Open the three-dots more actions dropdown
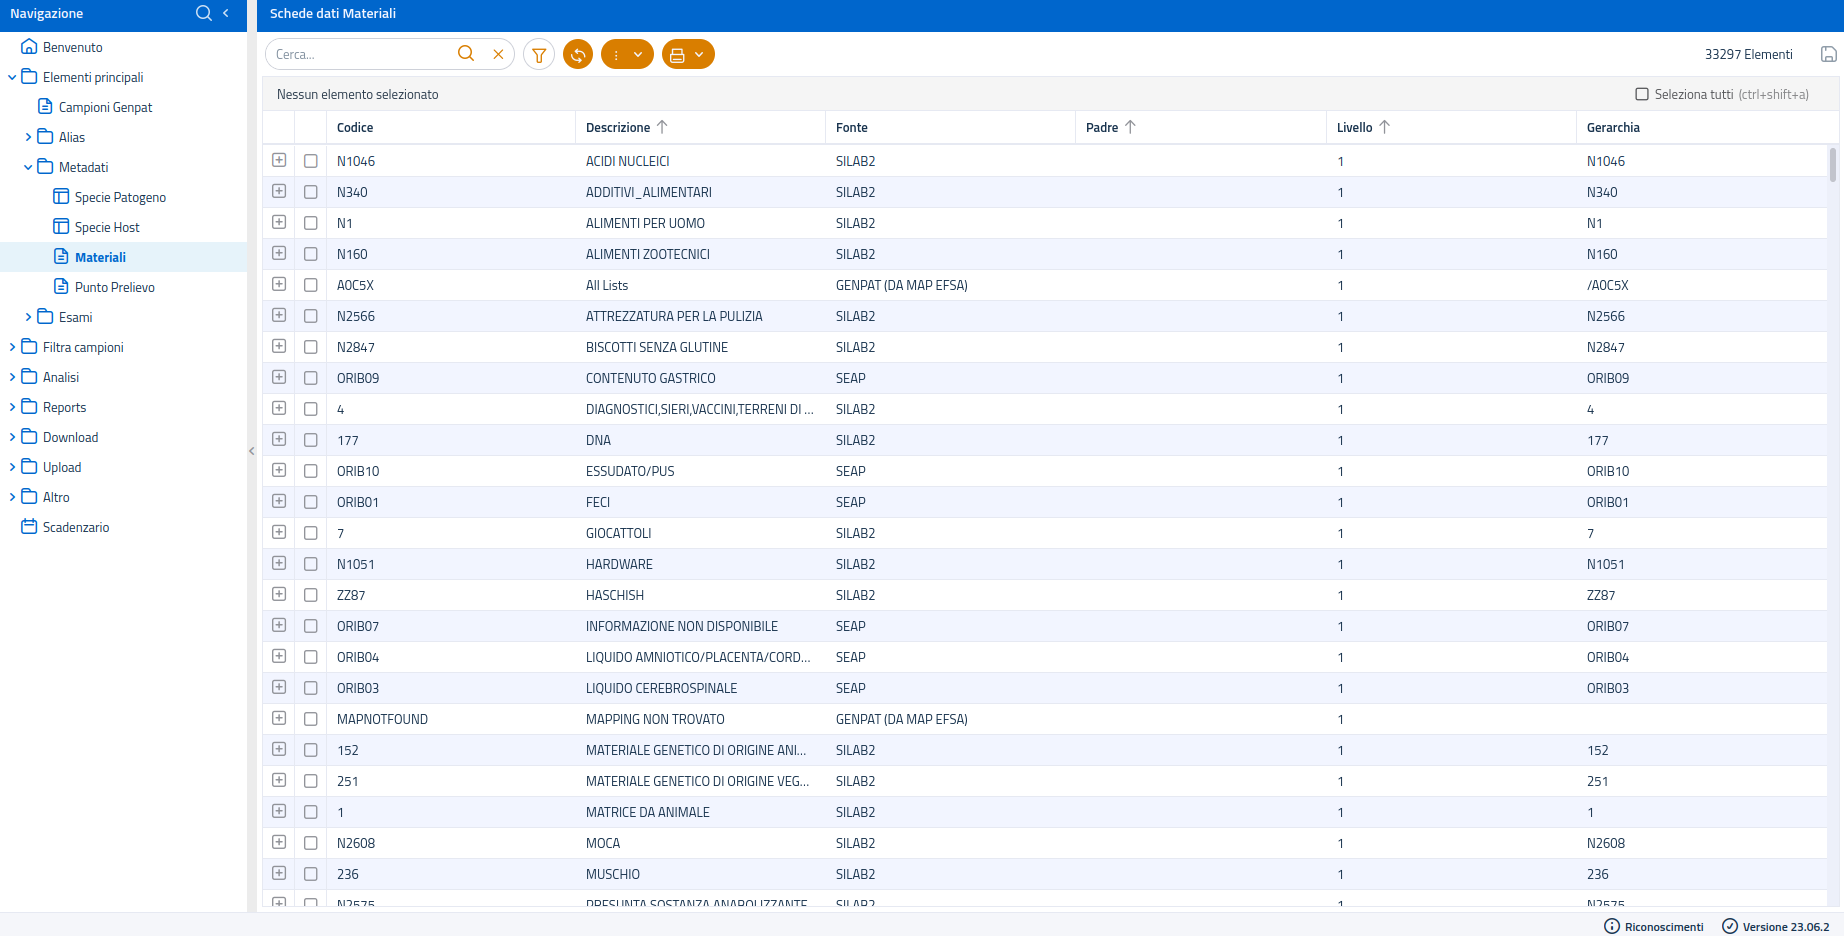This screenshot has width=1844, height=936. pyautogui.click(x=627, y=55)
